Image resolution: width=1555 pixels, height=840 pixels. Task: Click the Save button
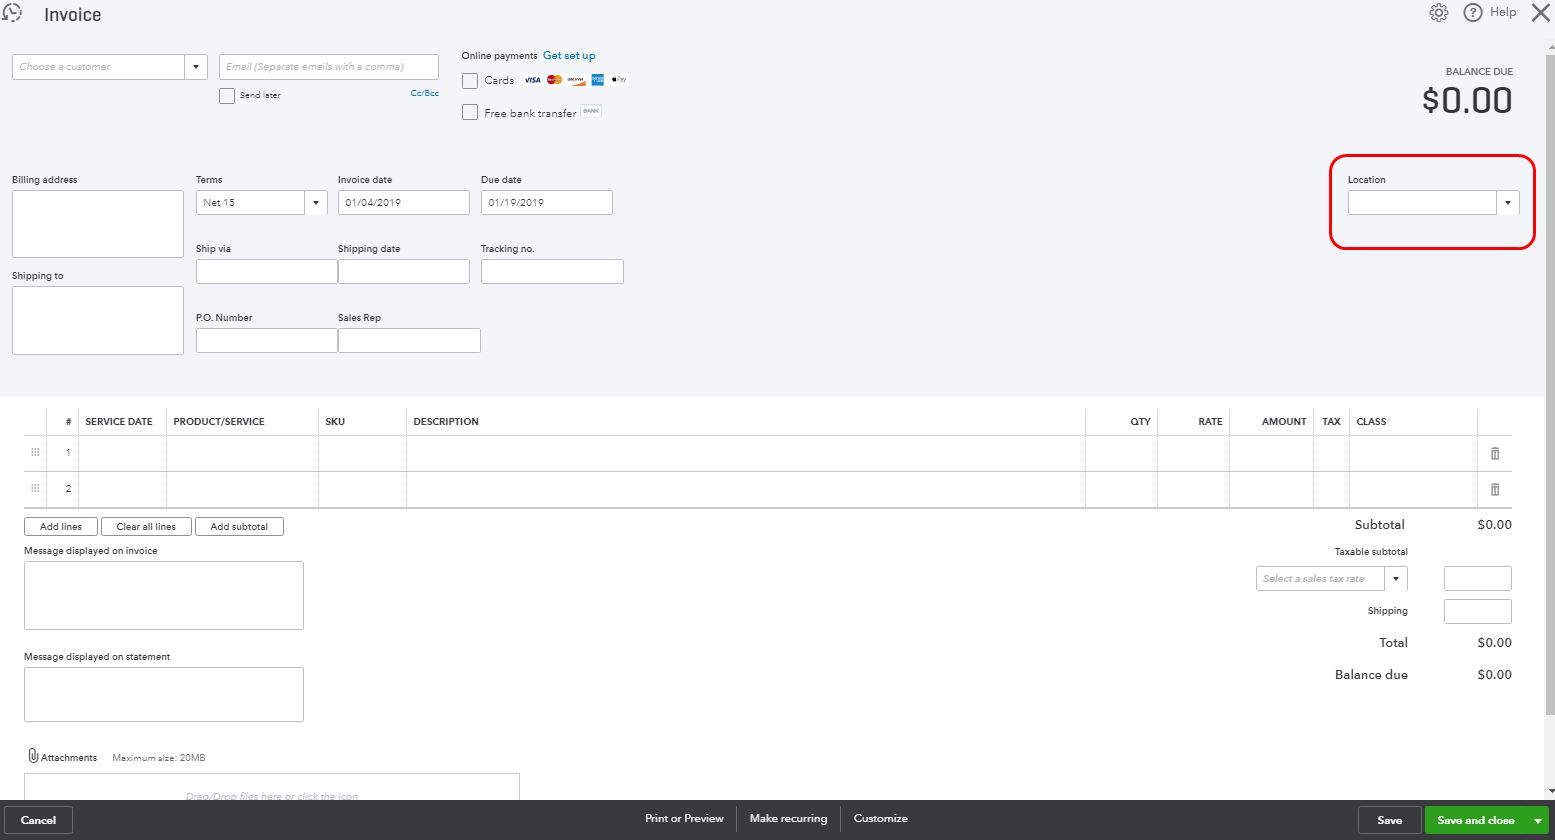(x=1390, y=820)
